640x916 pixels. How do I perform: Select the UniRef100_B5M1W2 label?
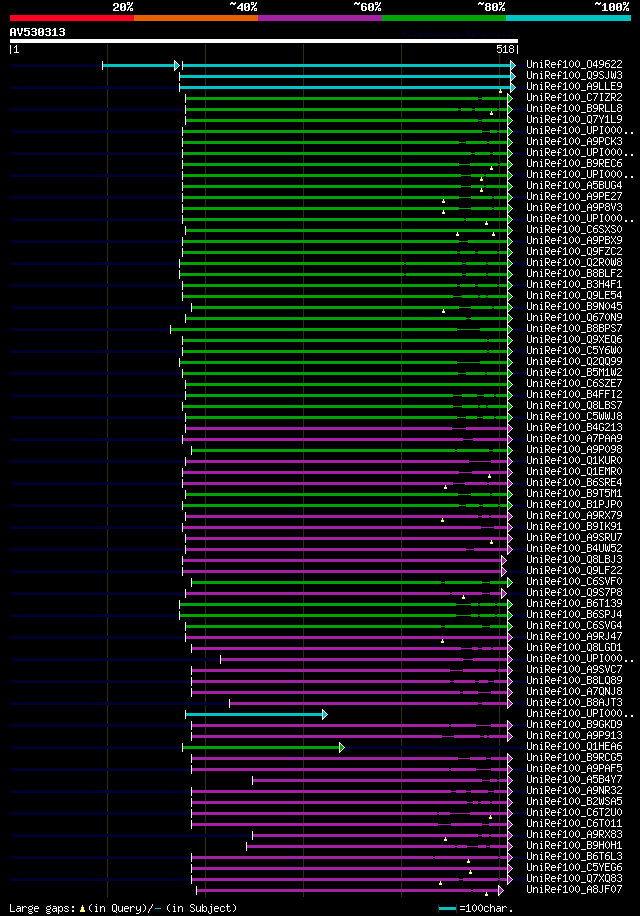click(574, 373)
